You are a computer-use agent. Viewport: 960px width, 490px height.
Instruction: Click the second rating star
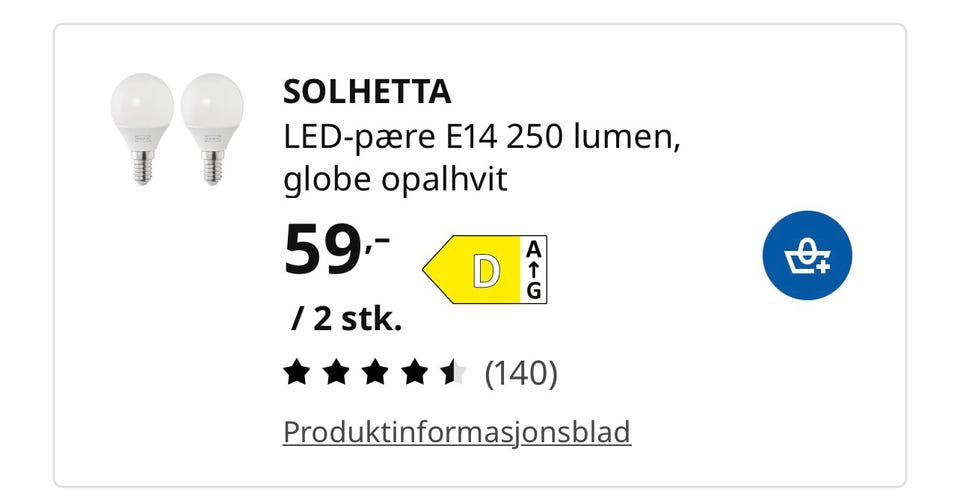pos(335,374)
